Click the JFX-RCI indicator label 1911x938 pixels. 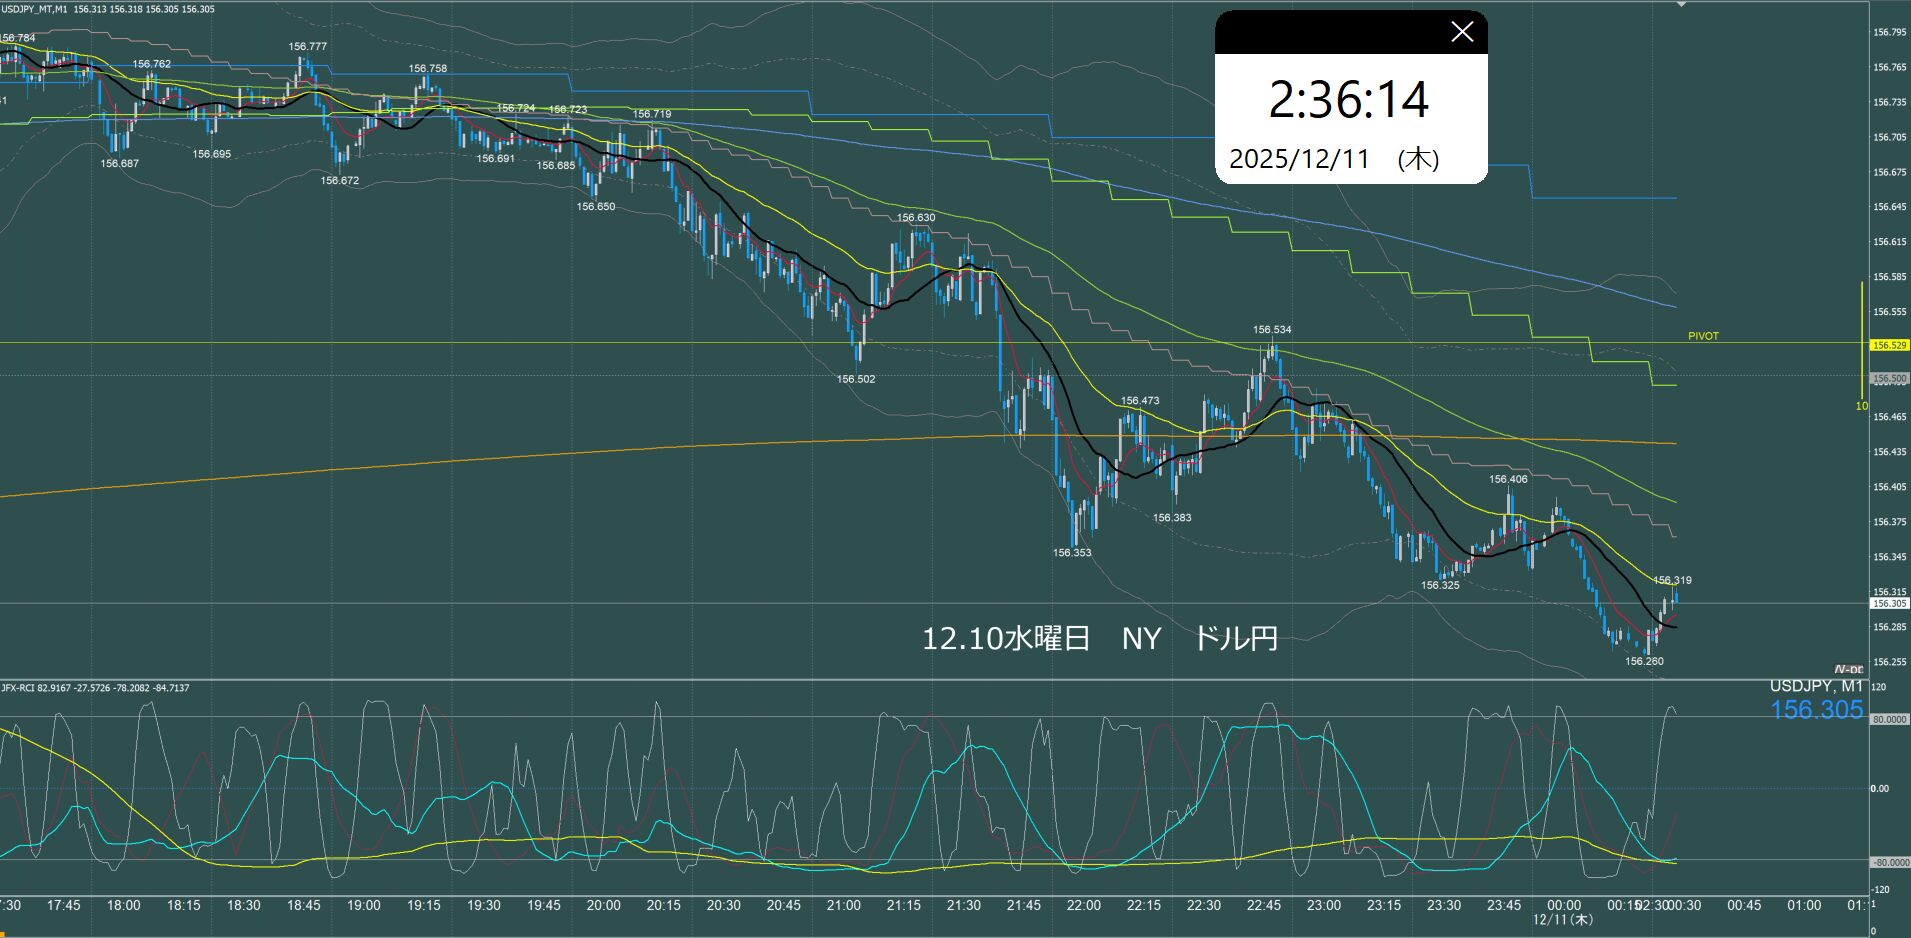pyautogui.click(x=18, y=688)
